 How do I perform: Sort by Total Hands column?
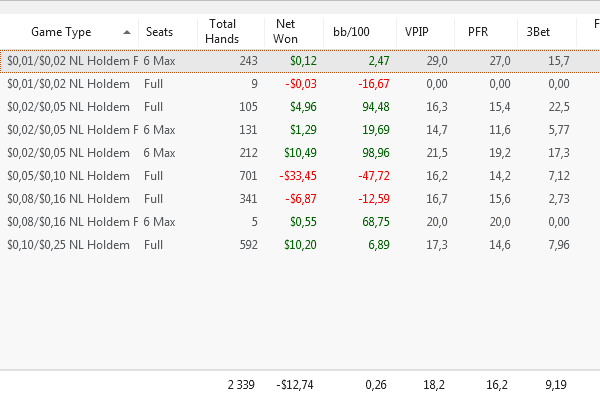click(231, 32)
